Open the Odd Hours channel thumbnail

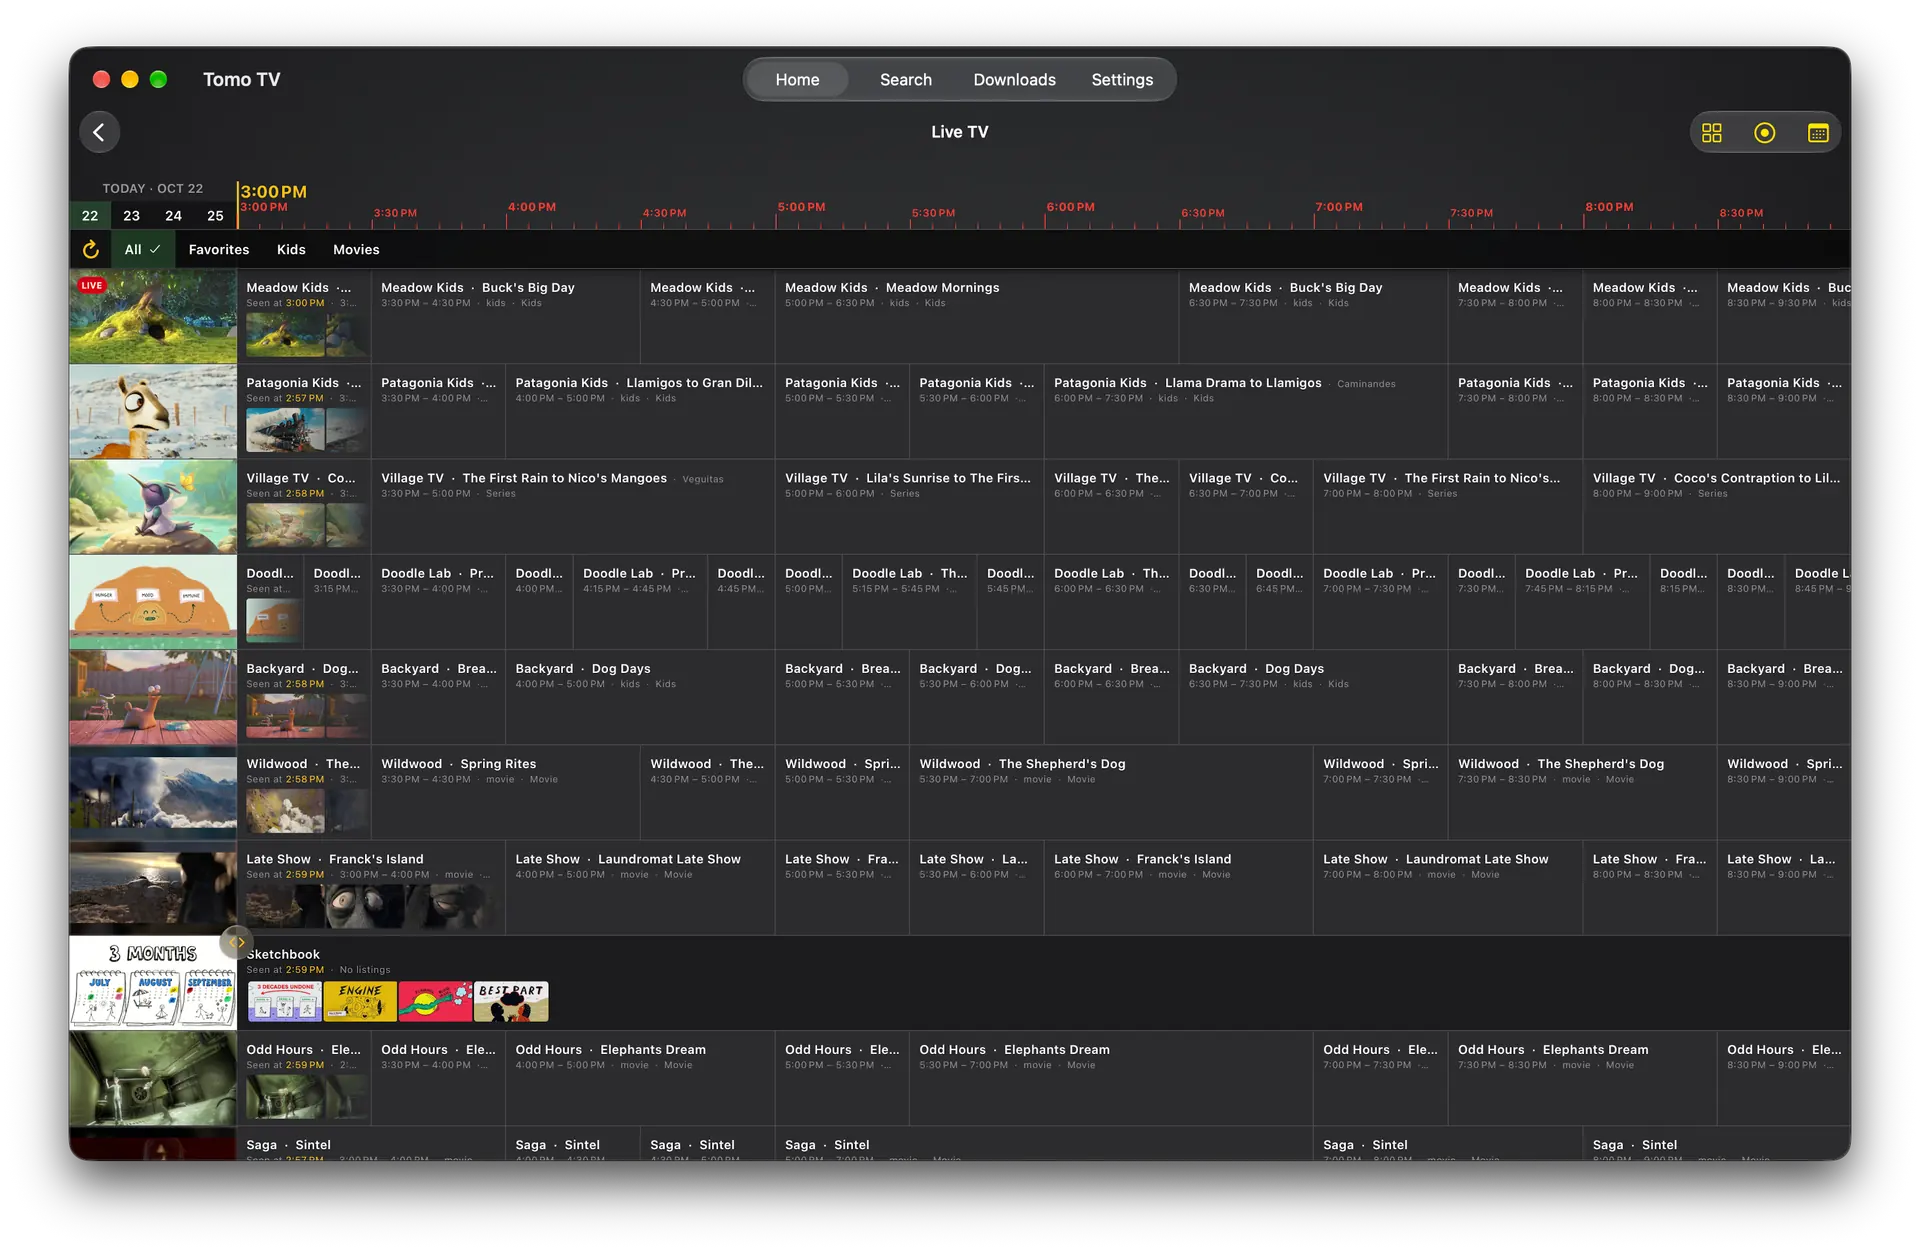(x=153, y=1078)
